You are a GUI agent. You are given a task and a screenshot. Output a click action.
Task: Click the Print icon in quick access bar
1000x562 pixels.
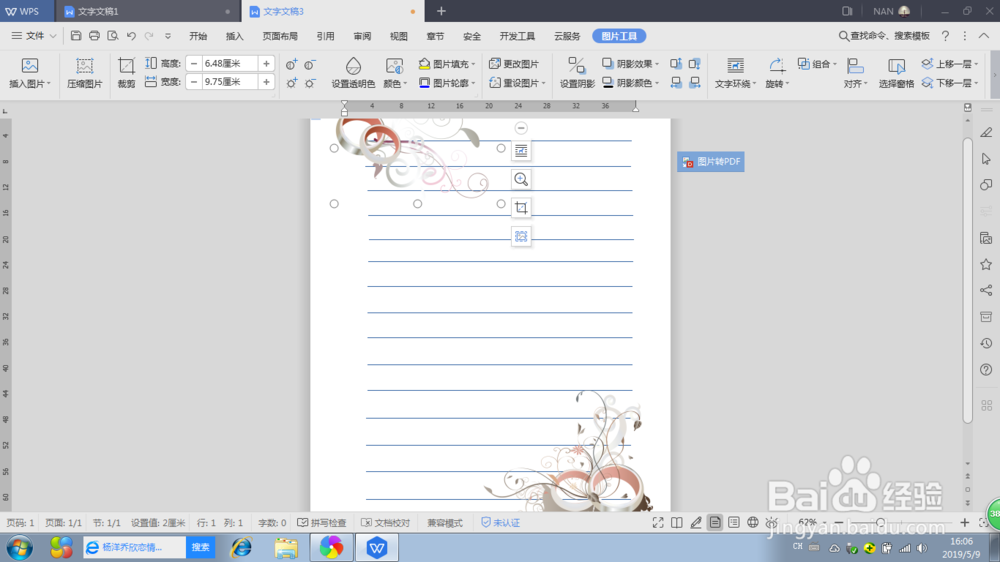[x=94, y=36]
